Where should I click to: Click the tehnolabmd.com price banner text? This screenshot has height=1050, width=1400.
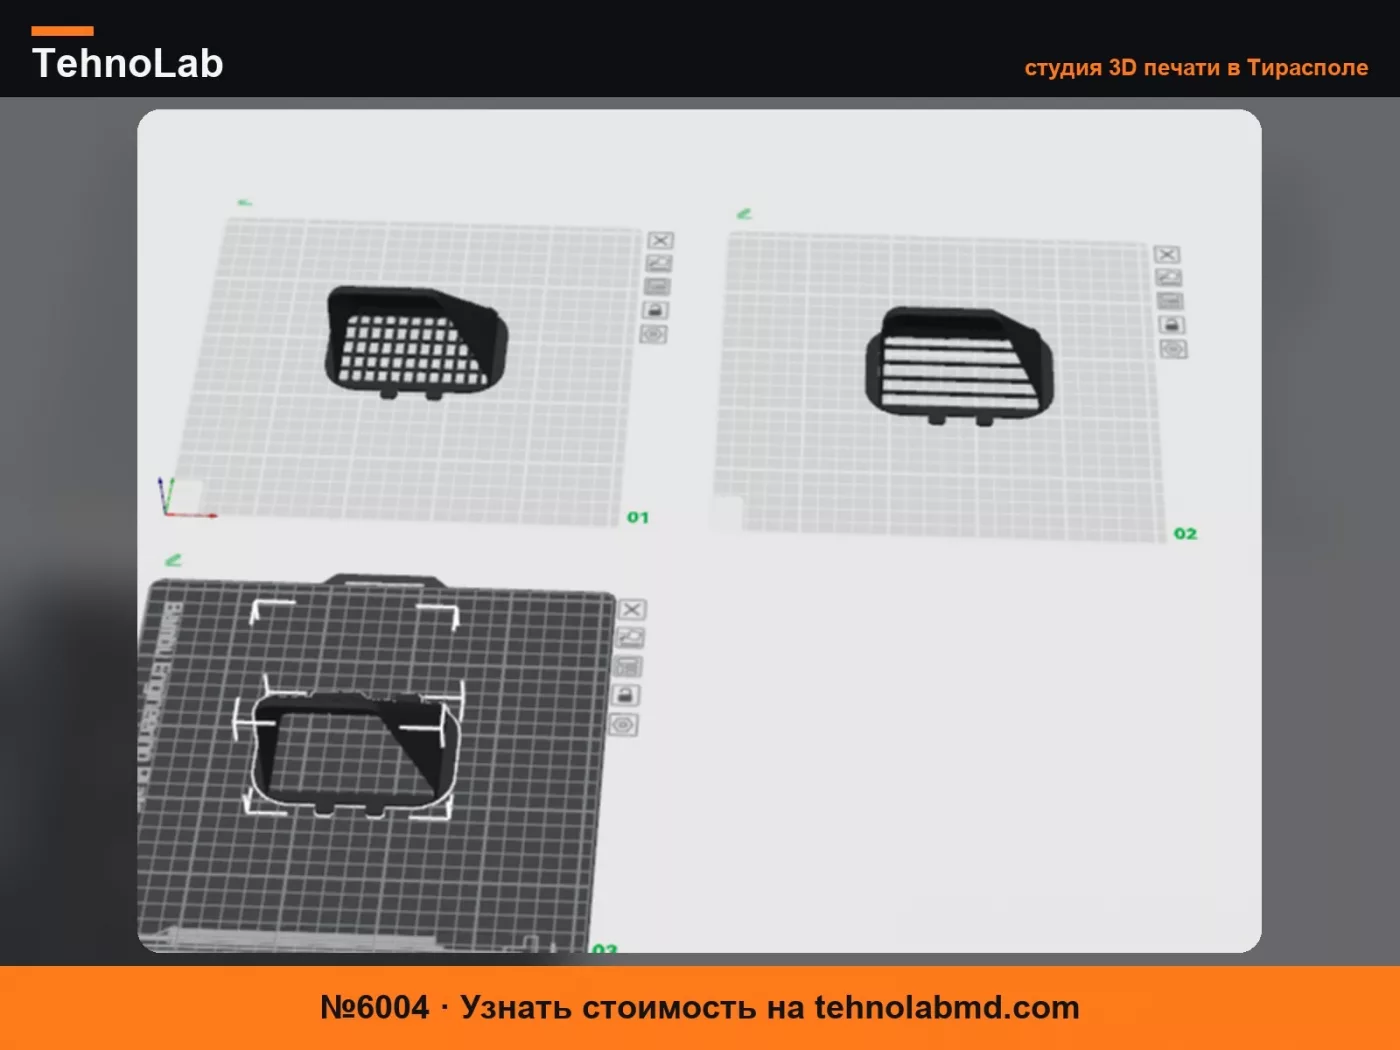[700, 1007]
